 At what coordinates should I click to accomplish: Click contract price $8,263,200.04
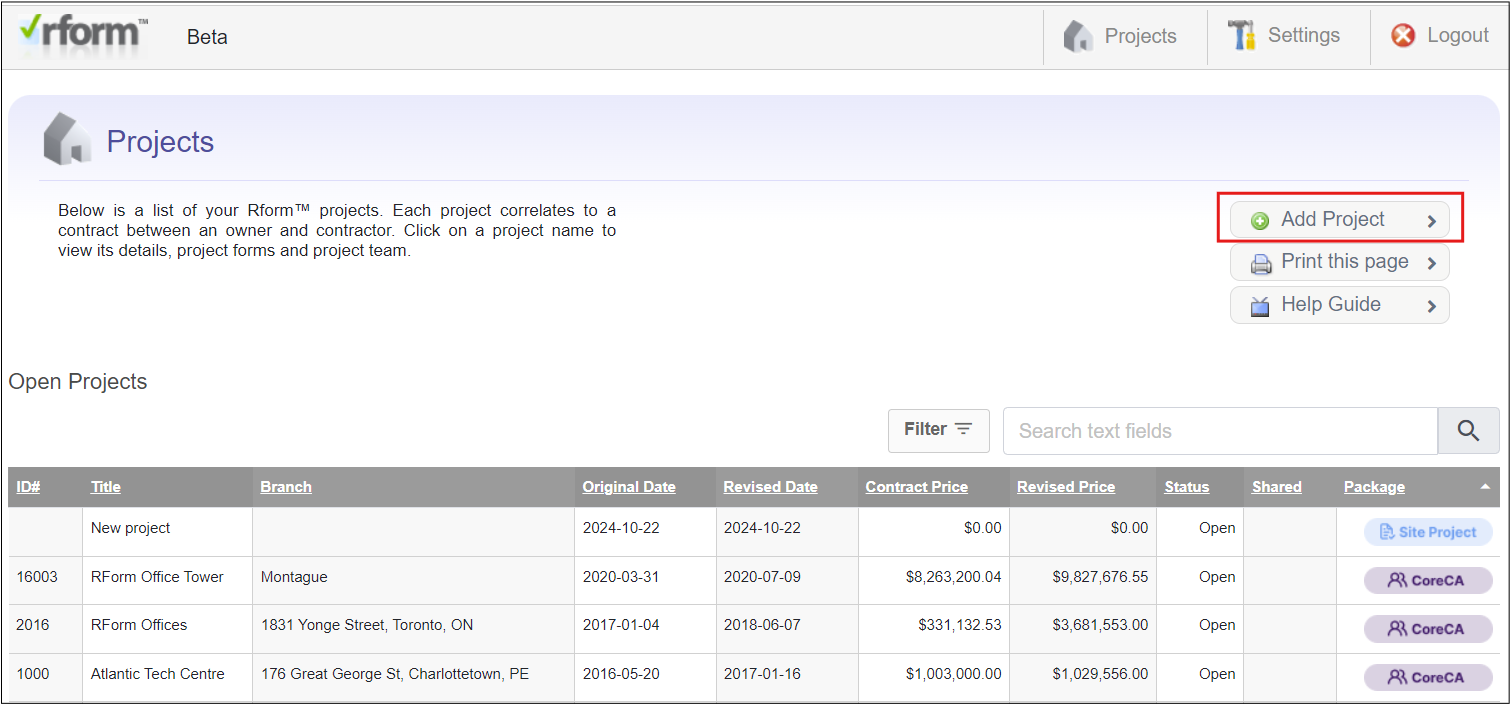953,577
